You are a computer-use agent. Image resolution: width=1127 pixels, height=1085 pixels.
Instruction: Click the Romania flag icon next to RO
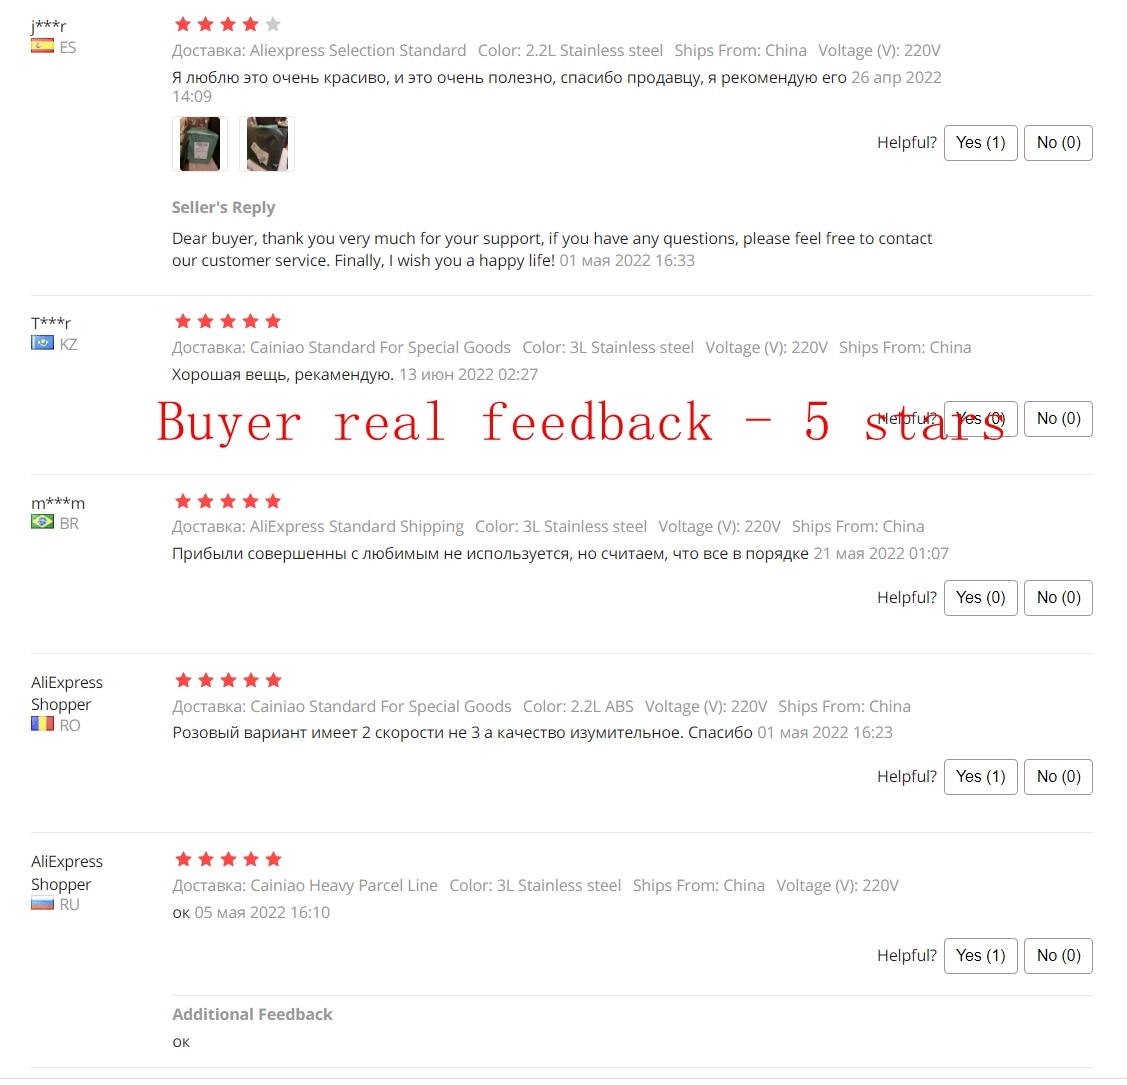point(42,725)
